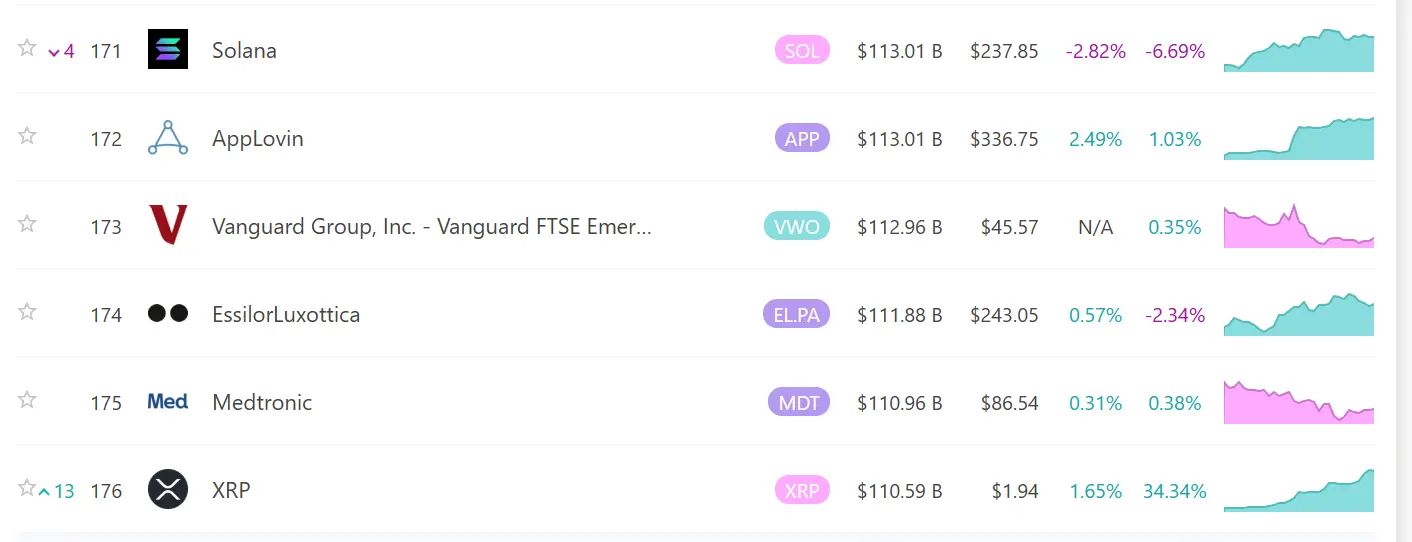Click Solana's down-4 rank change indicator
1412x542 pixels.
point(62,51)
